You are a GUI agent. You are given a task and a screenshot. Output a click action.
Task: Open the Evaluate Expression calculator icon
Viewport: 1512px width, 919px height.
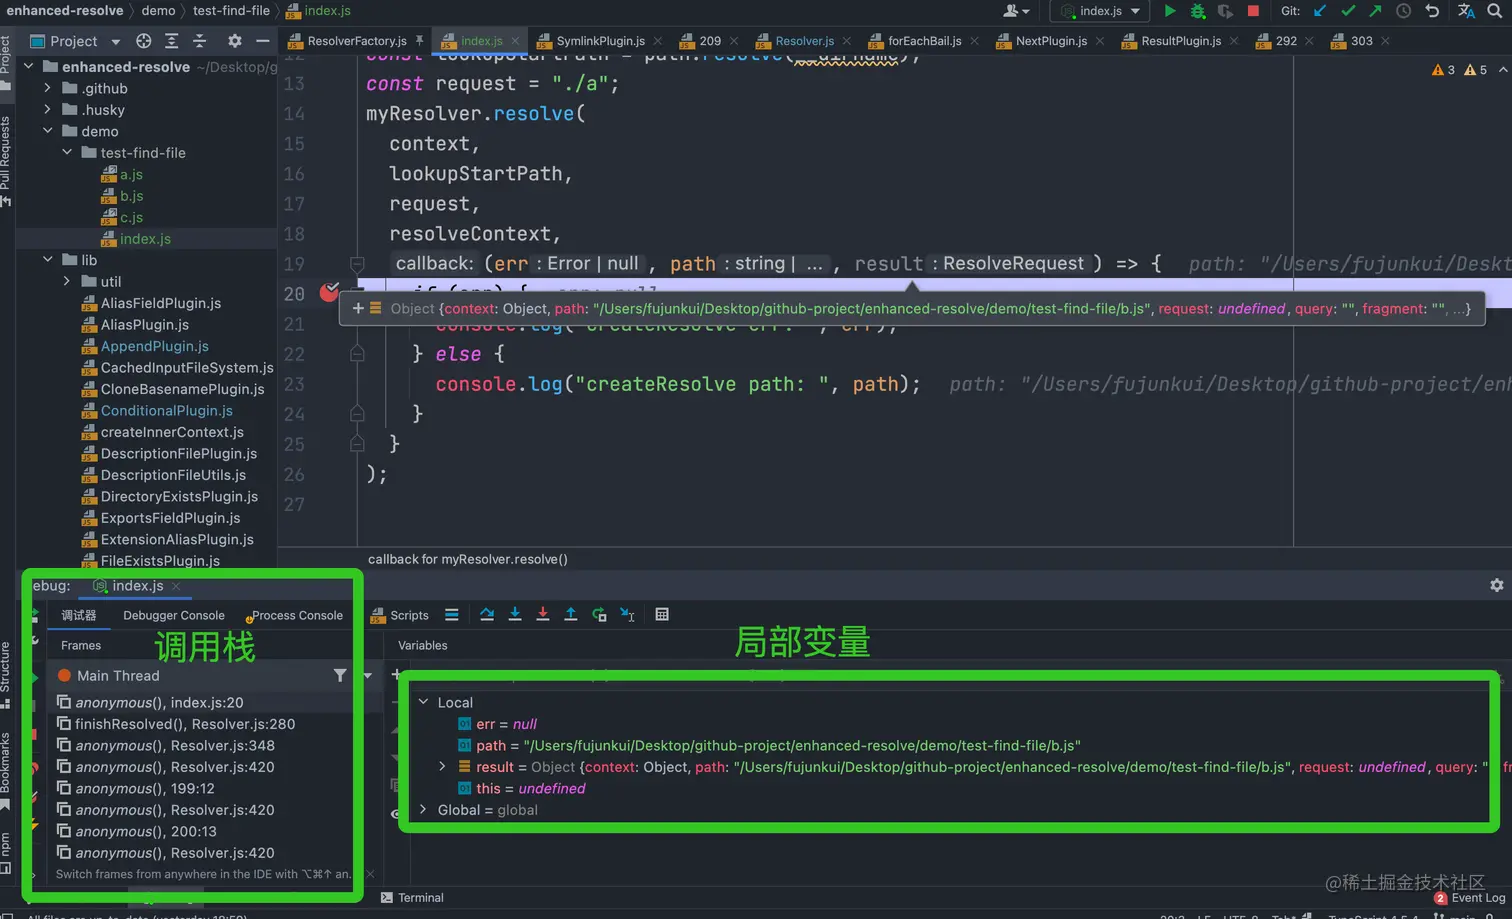(662, 615)
